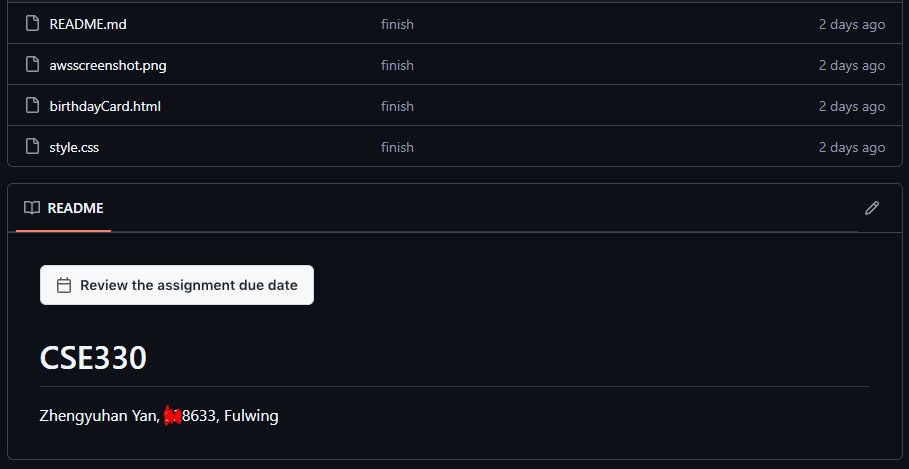Image resolution: width=909 pixels, height=469 pixels.
Task: Click the file icon beside birthdayCard.html
Action: (32, 106)
